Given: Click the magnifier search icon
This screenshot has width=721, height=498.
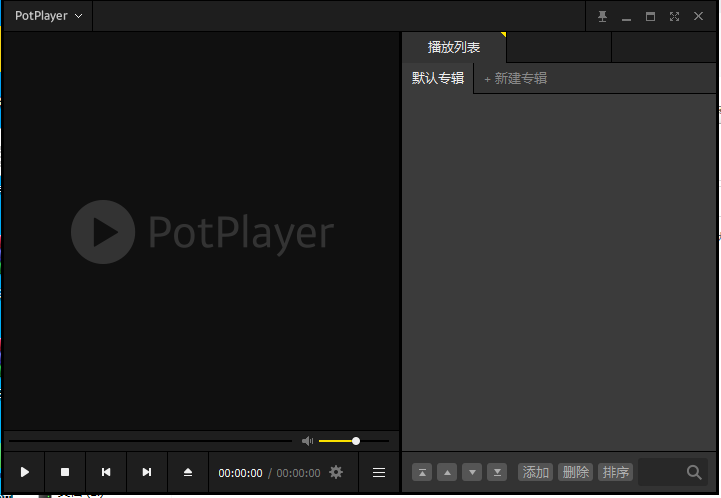Looking at the screenshot, I should point(694,472).
